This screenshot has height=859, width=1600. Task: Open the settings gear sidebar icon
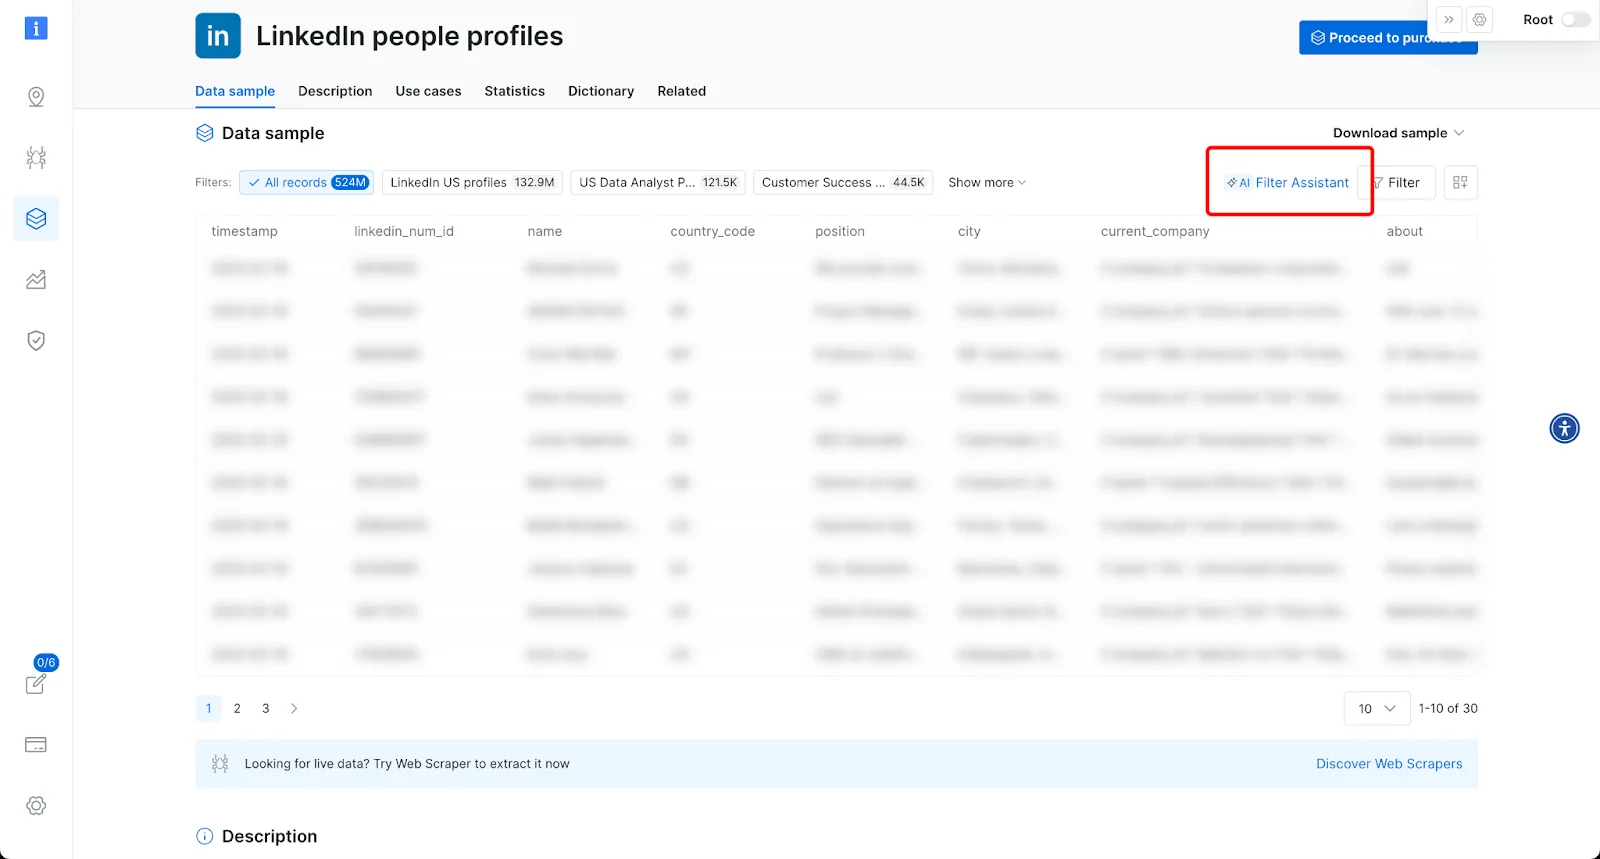pyautogui.click(x=36, y=805)
